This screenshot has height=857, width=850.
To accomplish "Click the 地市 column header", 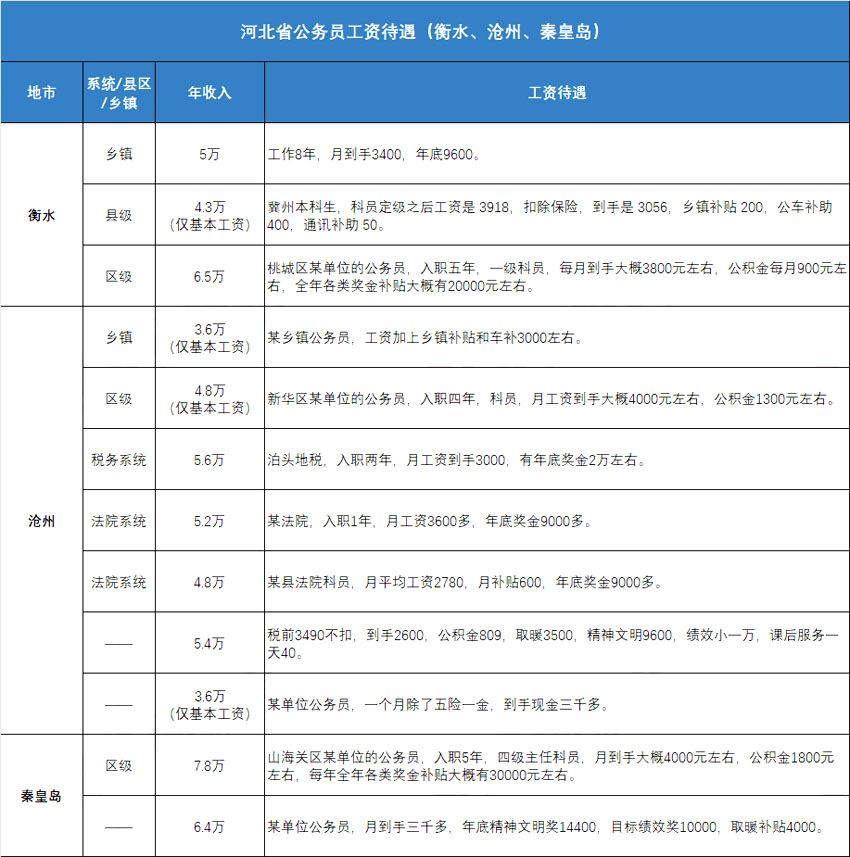I will [41, 93].
